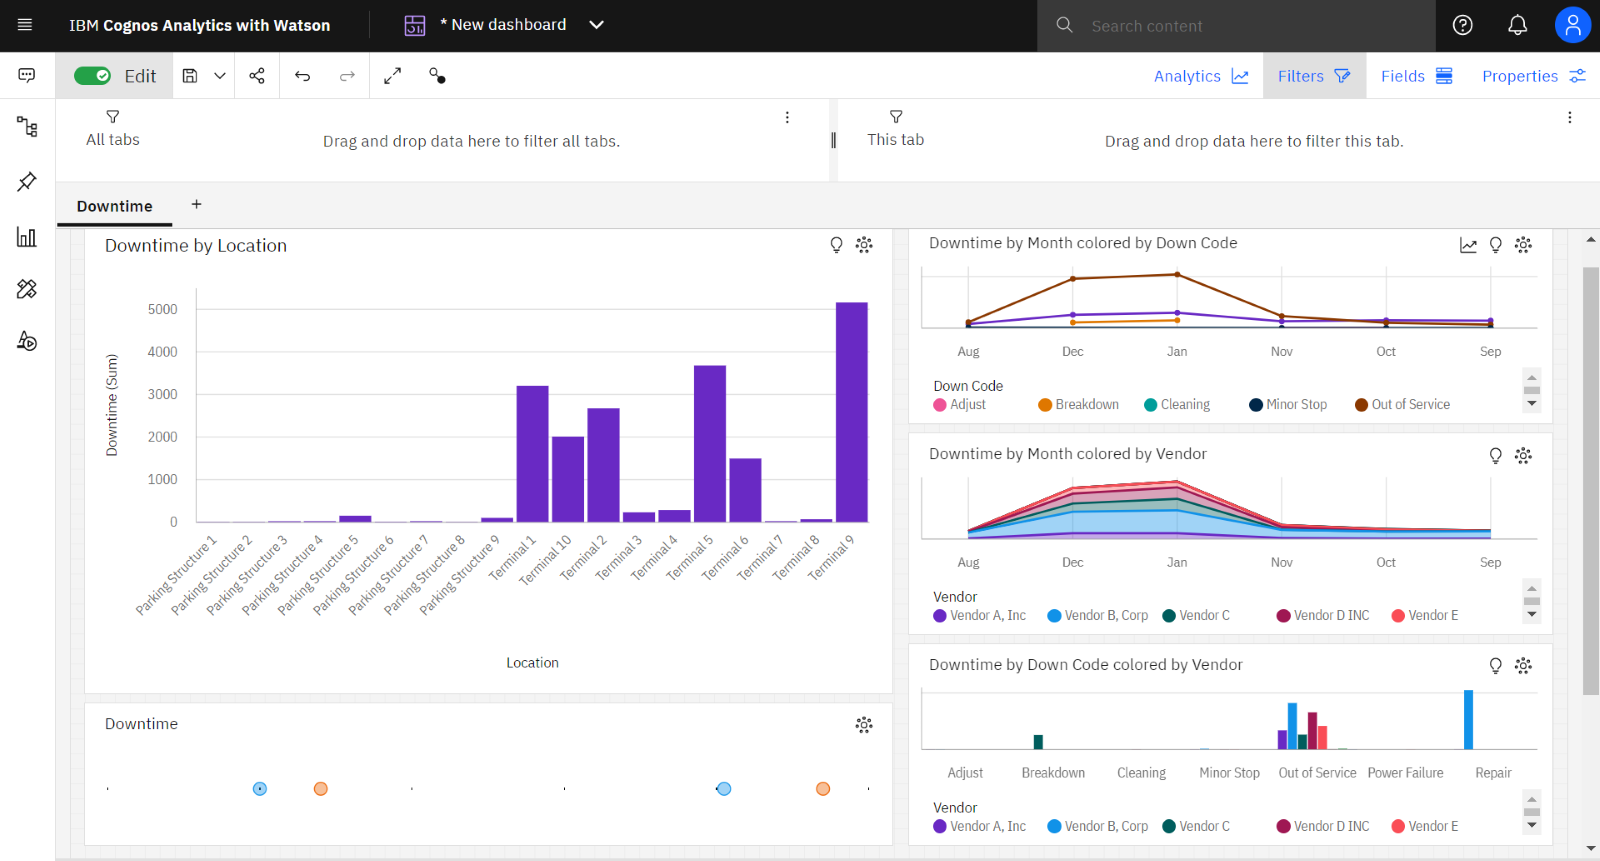Click Out of Service legend item

1402,405
